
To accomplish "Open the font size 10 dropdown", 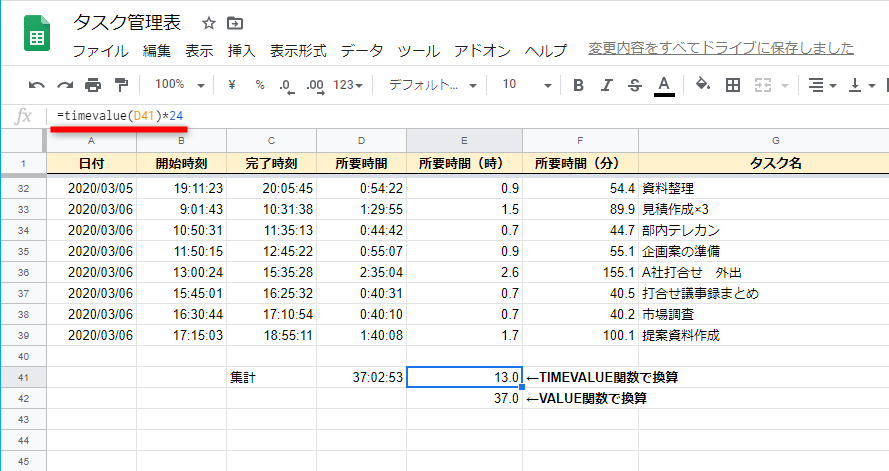I will [x=527, y=85].
